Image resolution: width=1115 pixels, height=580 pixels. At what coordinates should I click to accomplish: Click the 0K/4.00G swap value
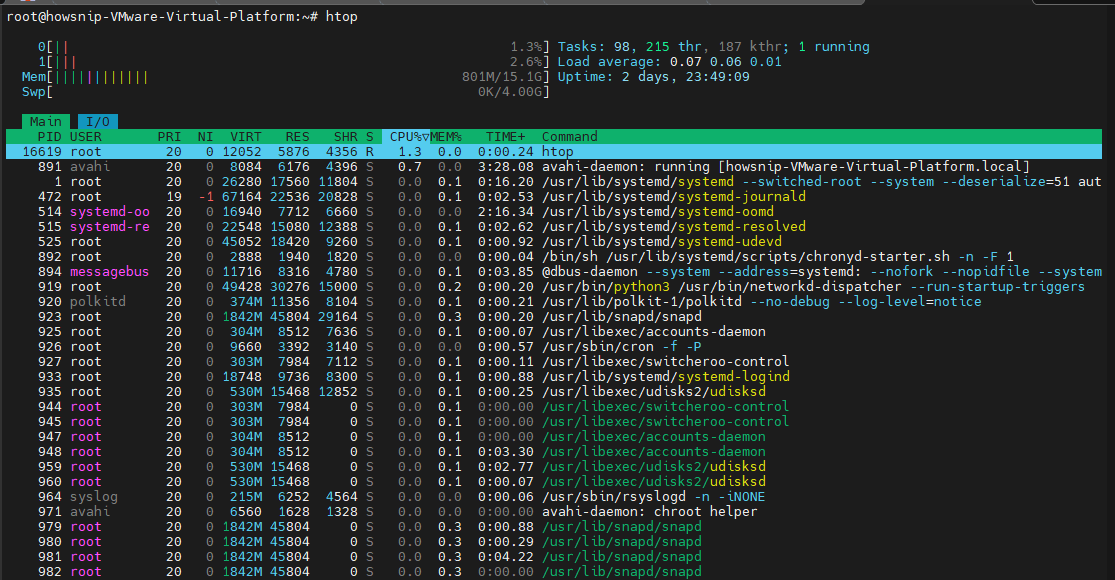click(511, 92)
